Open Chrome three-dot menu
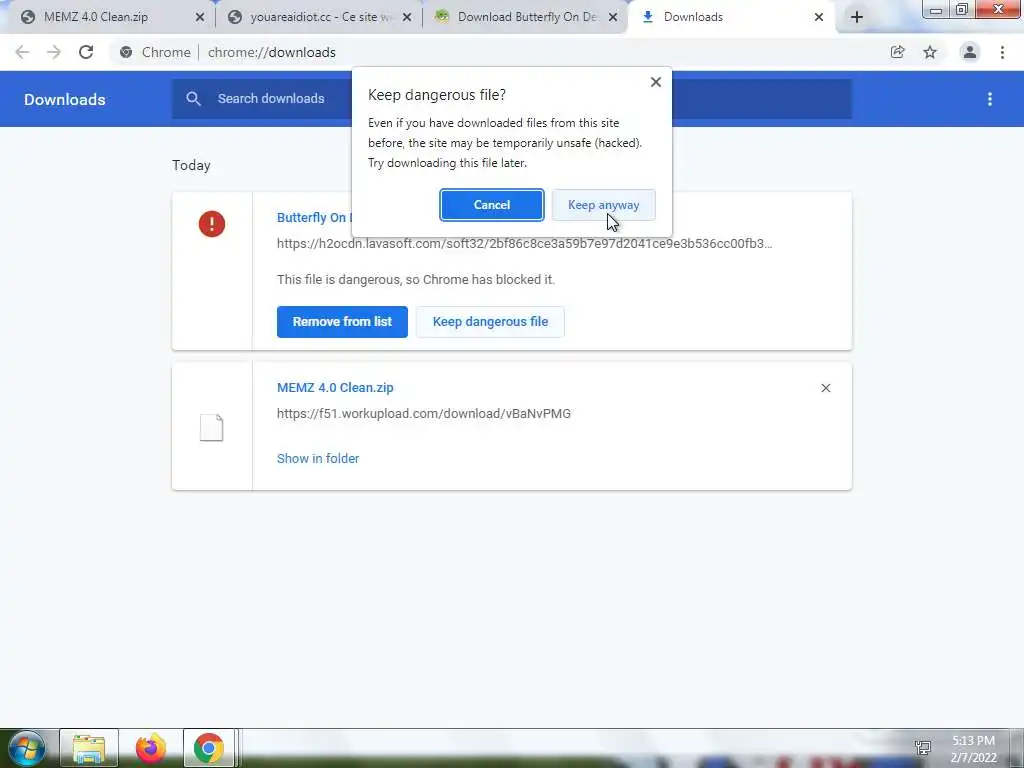This screenshot has height=768, width=1024. [1002, 52]
